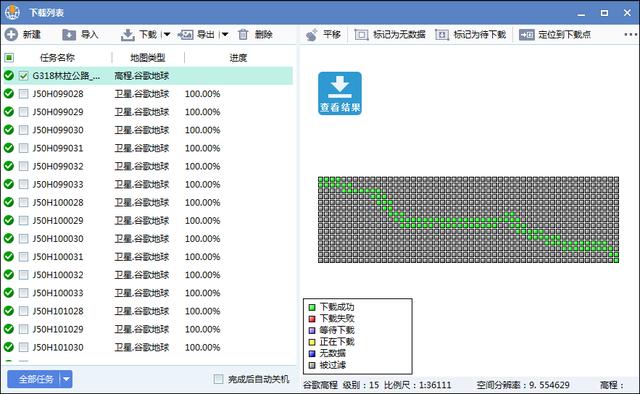Select the J50H100028 task row
This screenshot has height=394, width=640.
[148, 203]
